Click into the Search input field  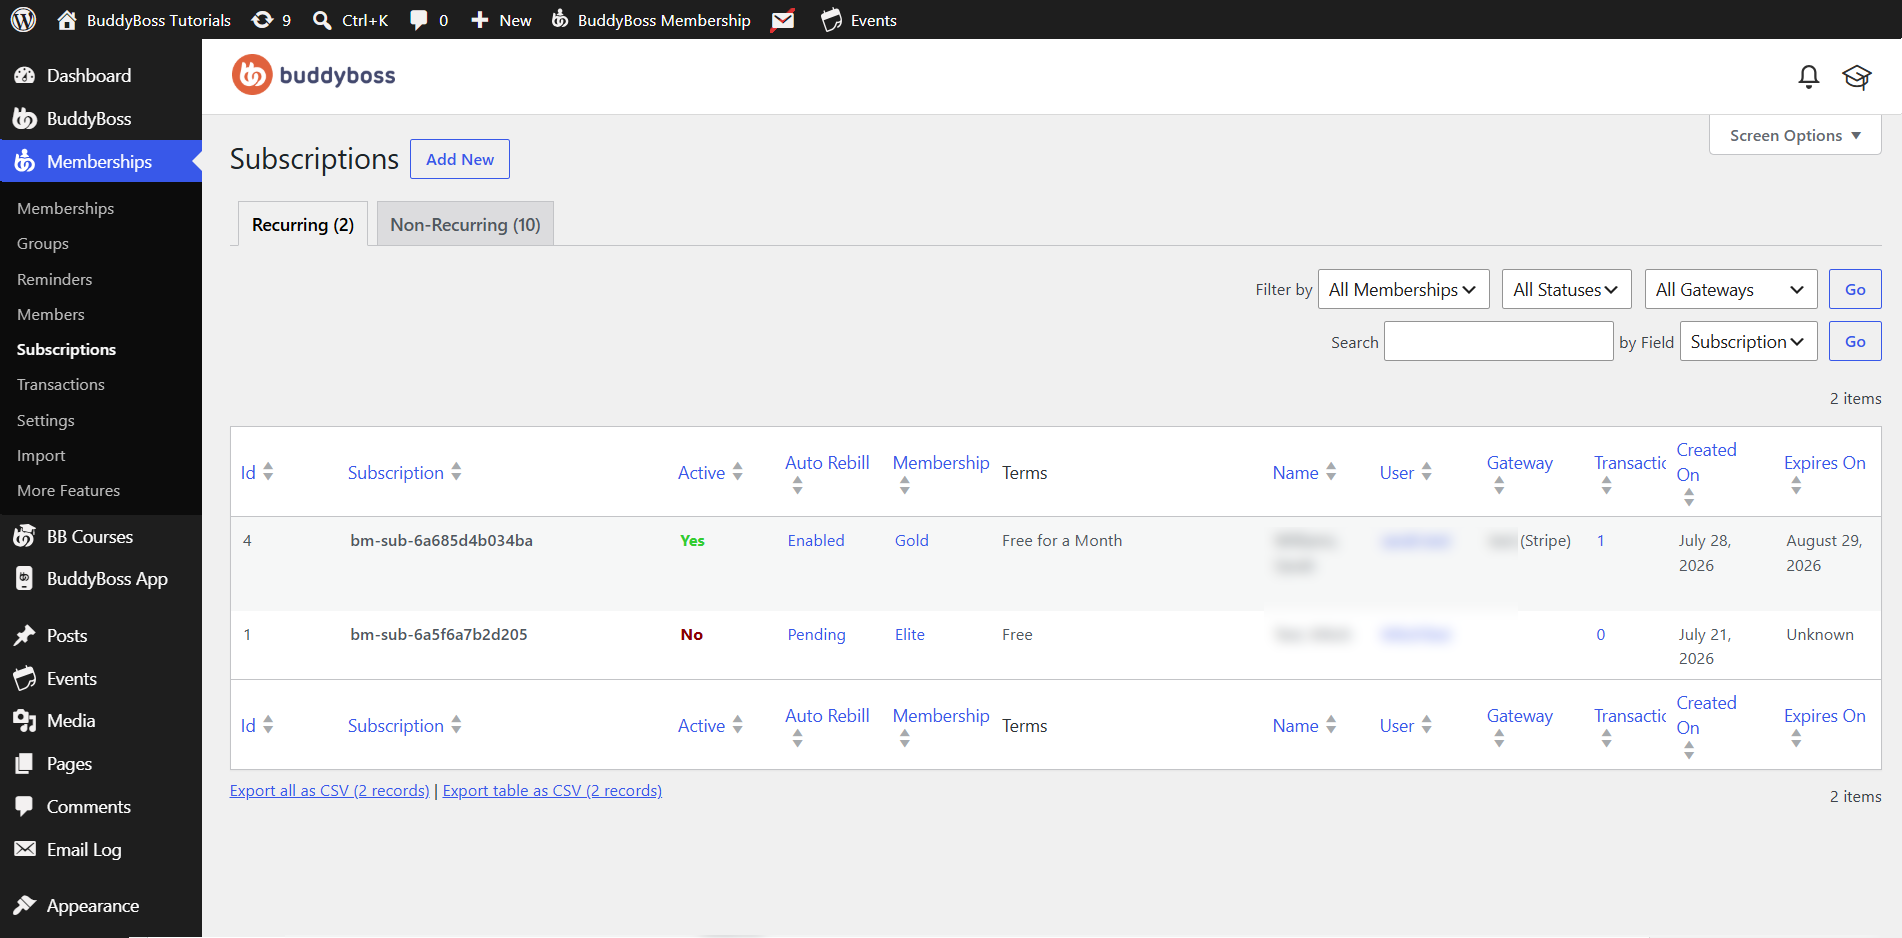1498,341
